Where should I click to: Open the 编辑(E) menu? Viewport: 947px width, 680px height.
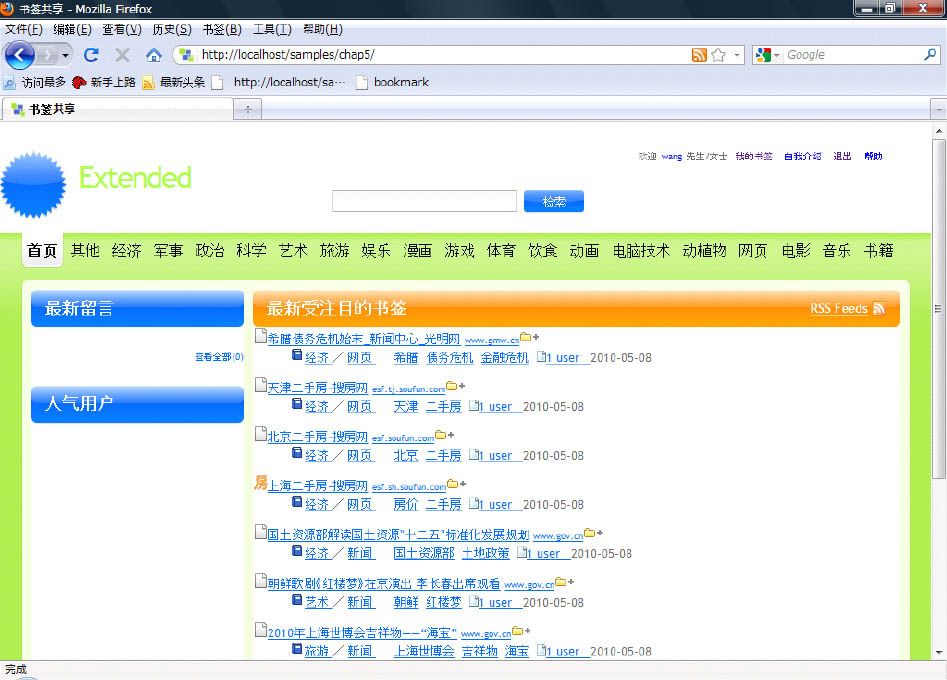tap(72, 29)
